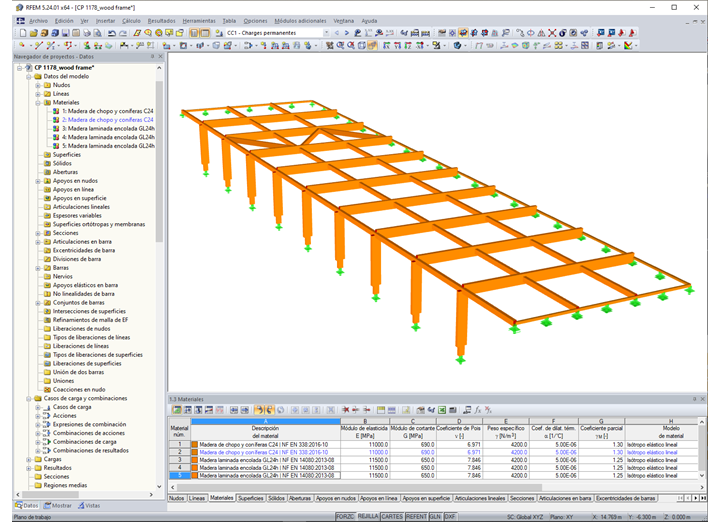Viewport: 720px width, 522px height.
Task: Click the Undo arrow icon
Action: pos(112,33)
